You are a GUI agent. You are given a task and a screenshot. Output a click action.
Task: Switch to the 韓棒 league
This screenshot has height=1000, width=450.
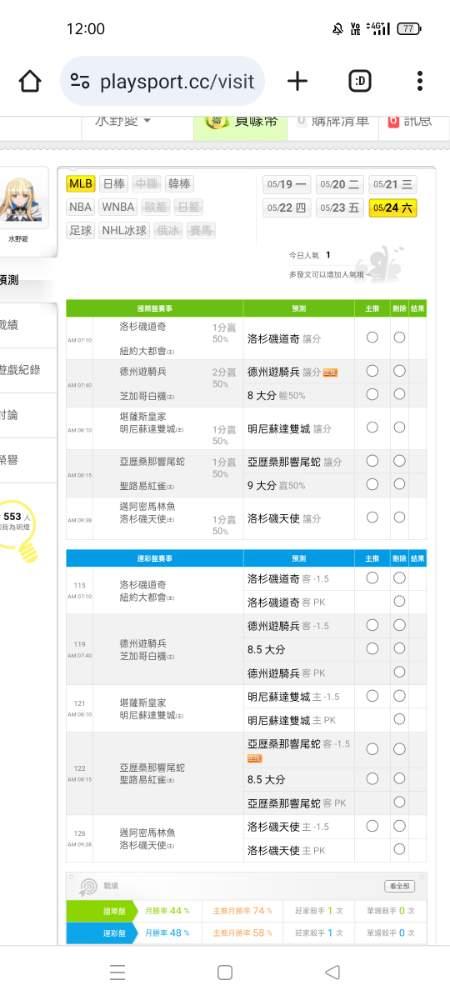point(179,184)
